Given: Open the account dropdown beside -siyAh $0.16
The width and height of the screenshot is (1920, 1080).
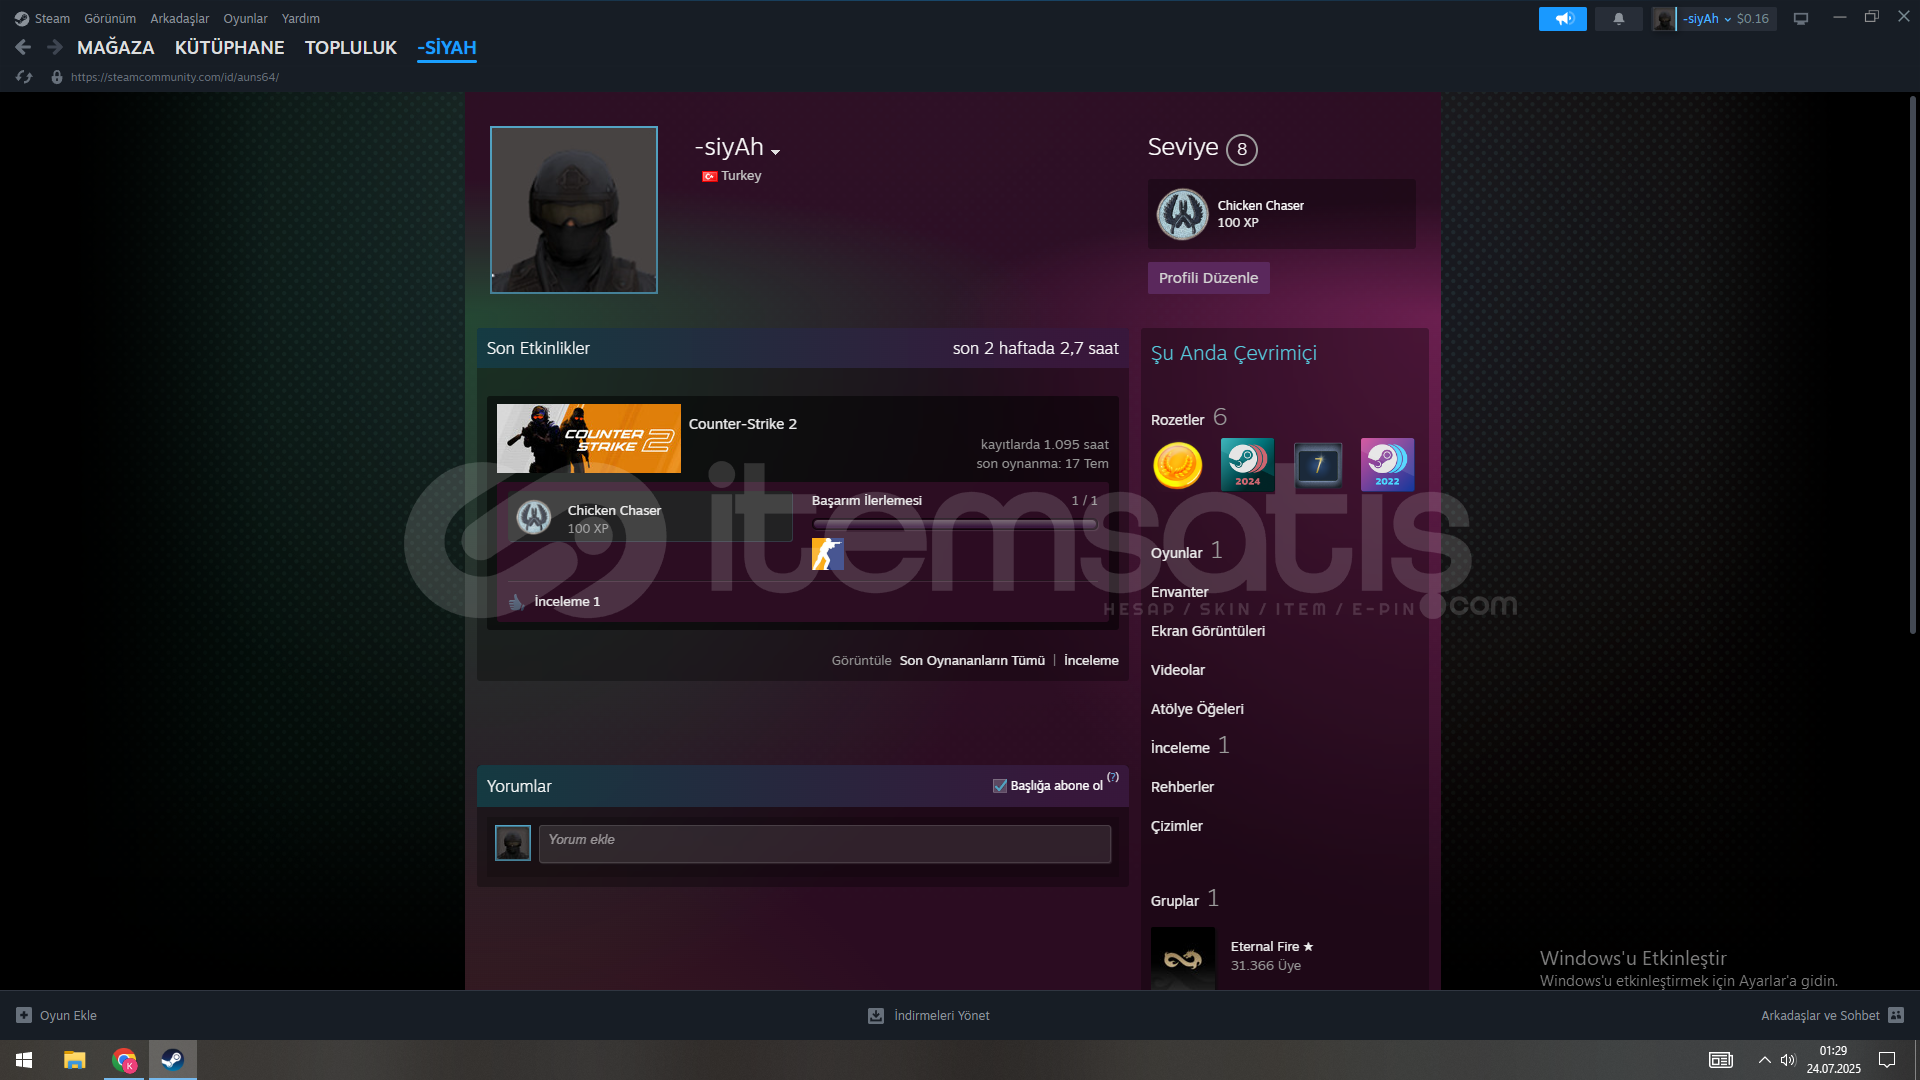Looking at the screenshot, I should click(1727, 19).
